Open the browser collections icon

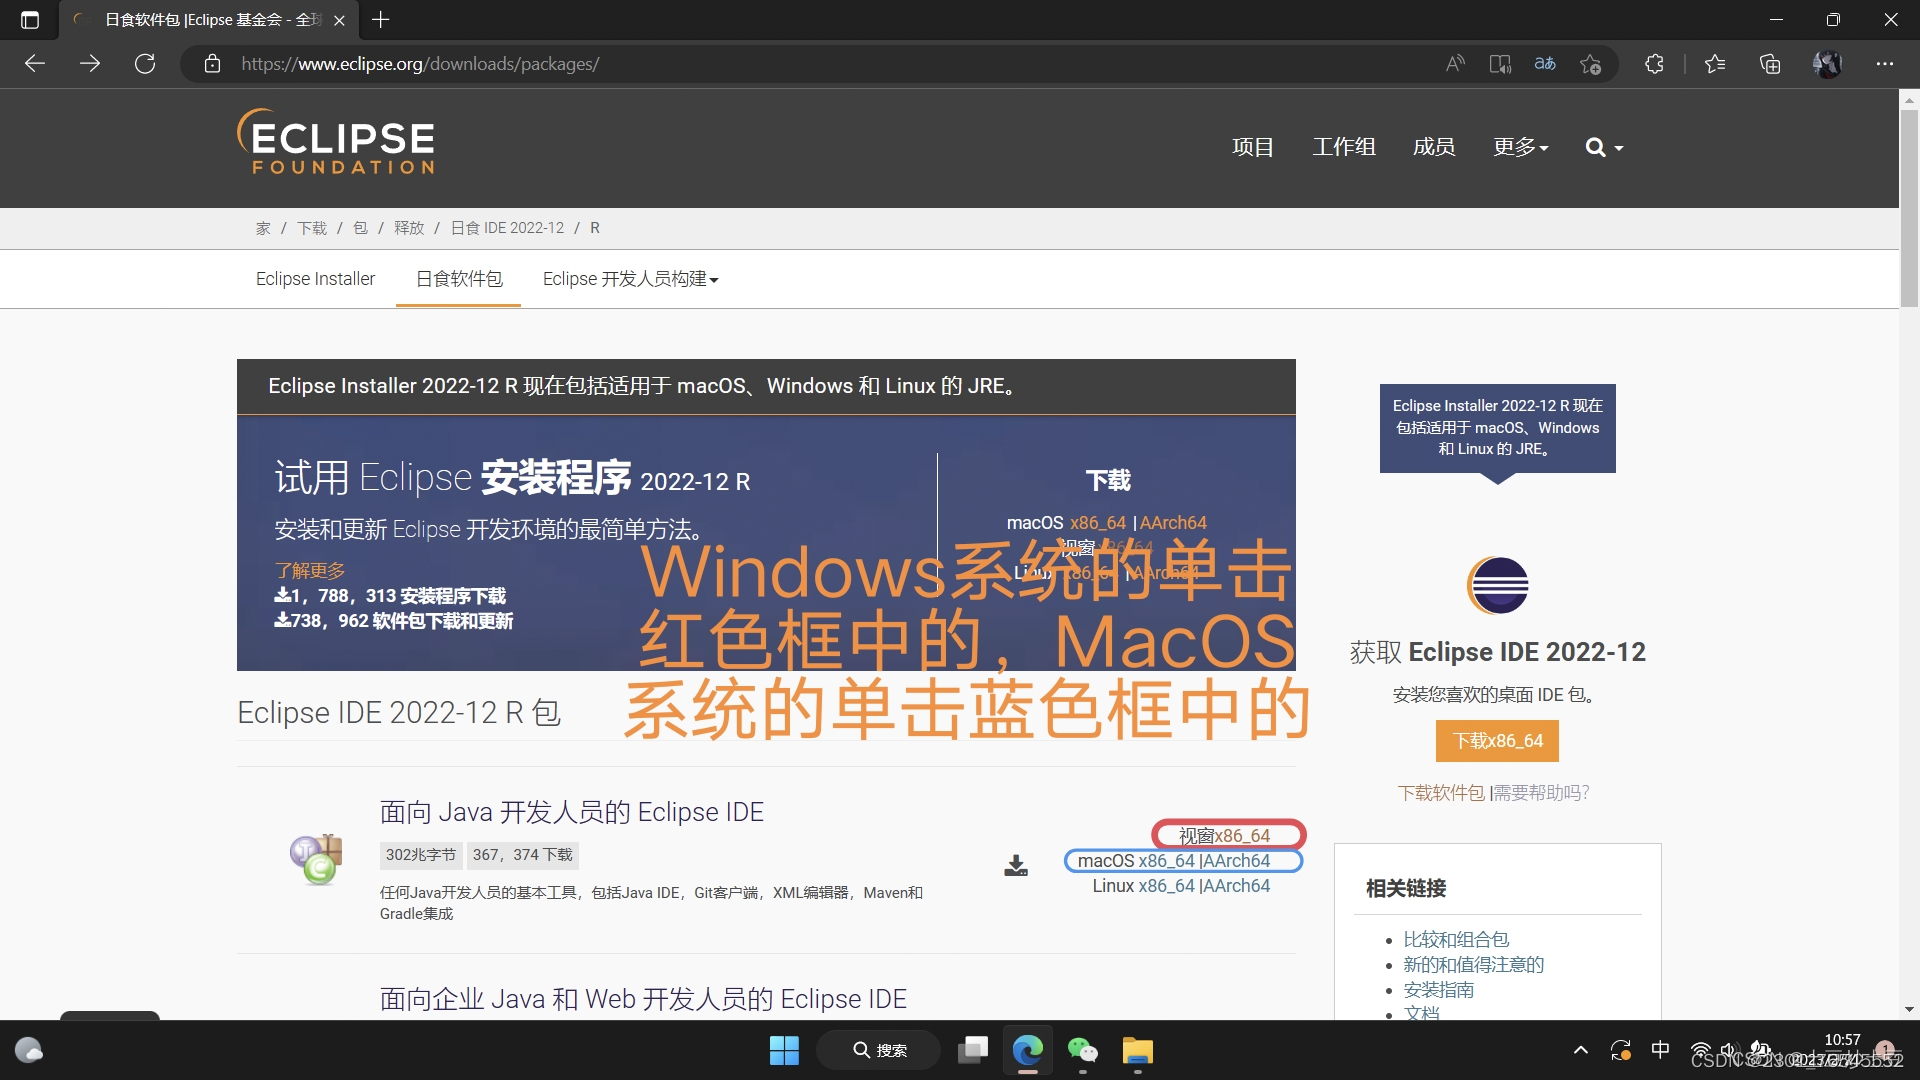click(1770, 64)
